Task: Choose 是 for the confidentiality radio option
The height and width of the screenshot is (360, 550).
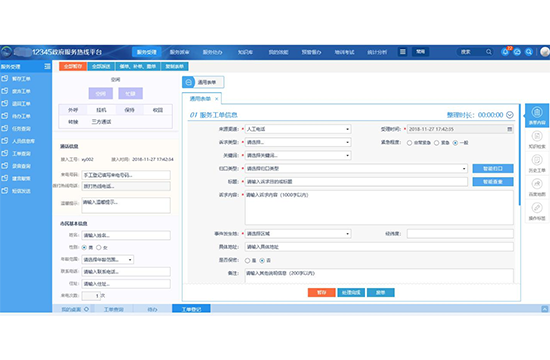Action: (247, 260)
